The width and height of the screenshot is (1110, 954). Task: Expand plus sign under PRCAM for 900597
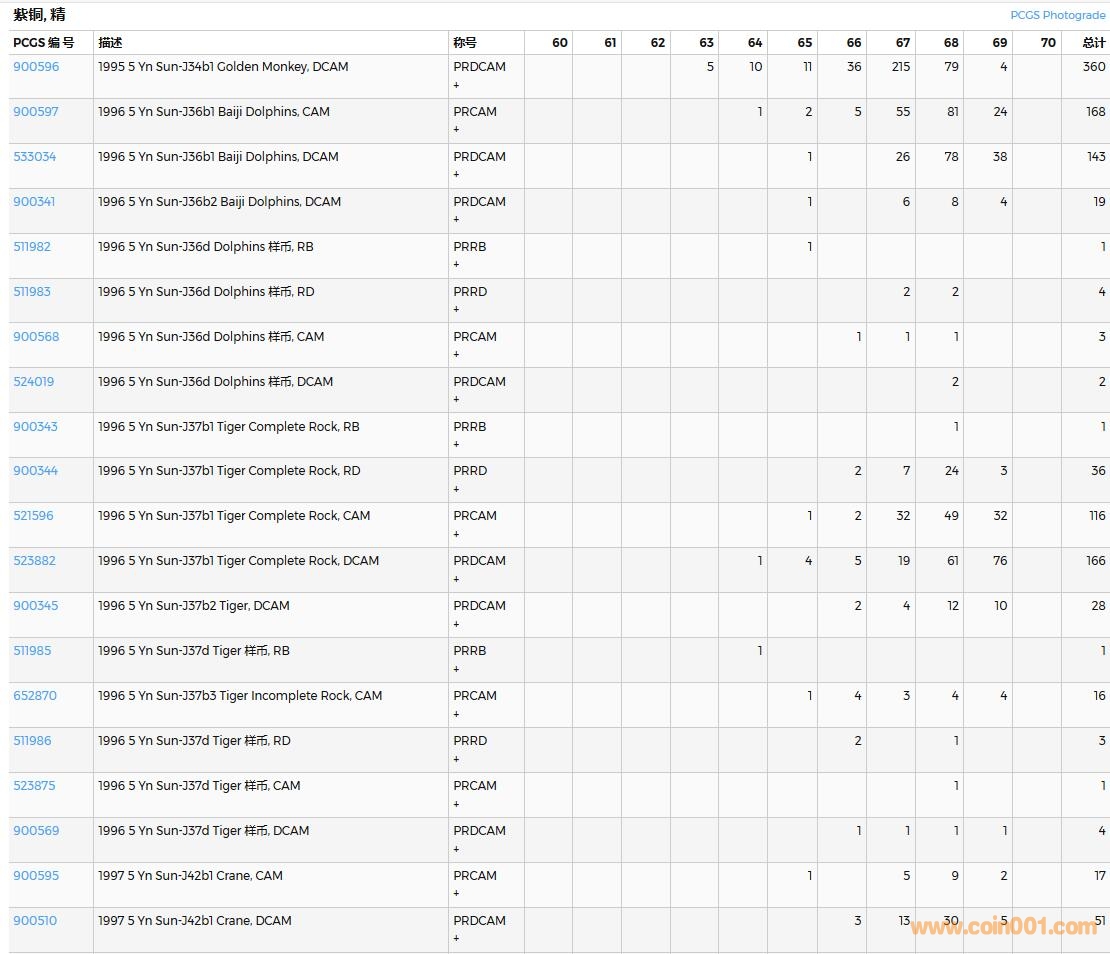457,130
